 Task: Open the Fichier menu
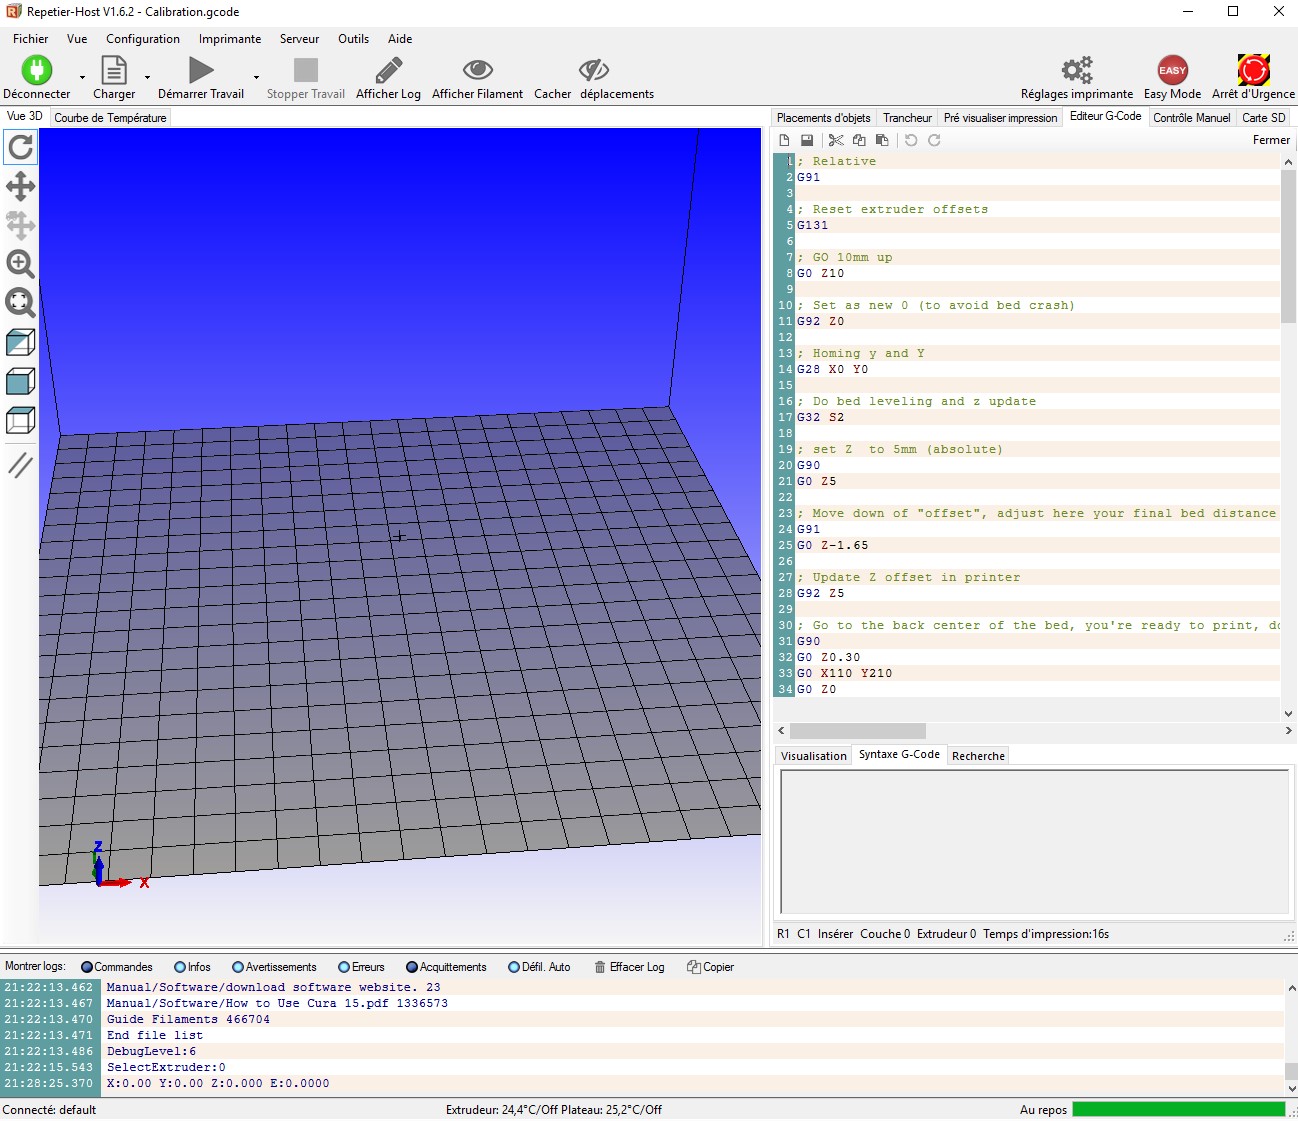point(30,39)
